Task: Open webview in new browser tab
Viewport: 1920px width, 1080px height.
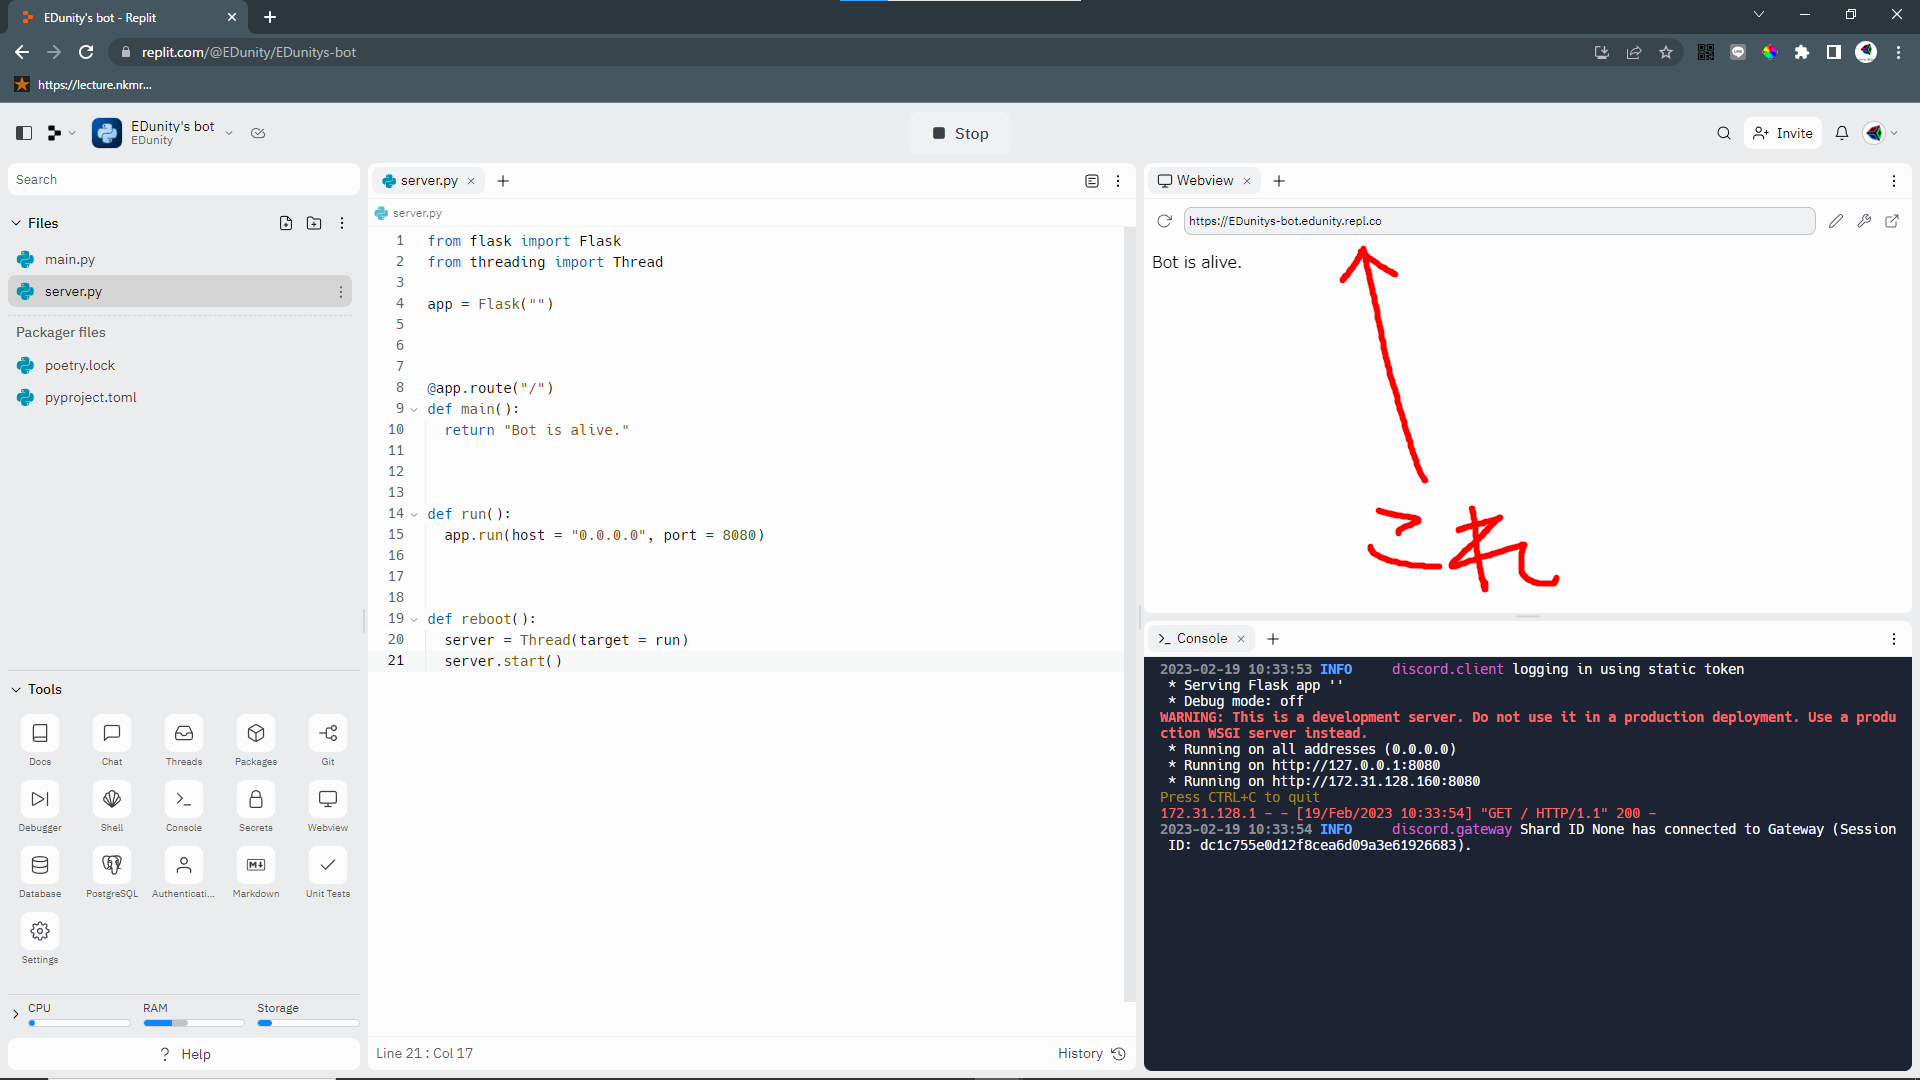Action: click(x=1892, y=221)
